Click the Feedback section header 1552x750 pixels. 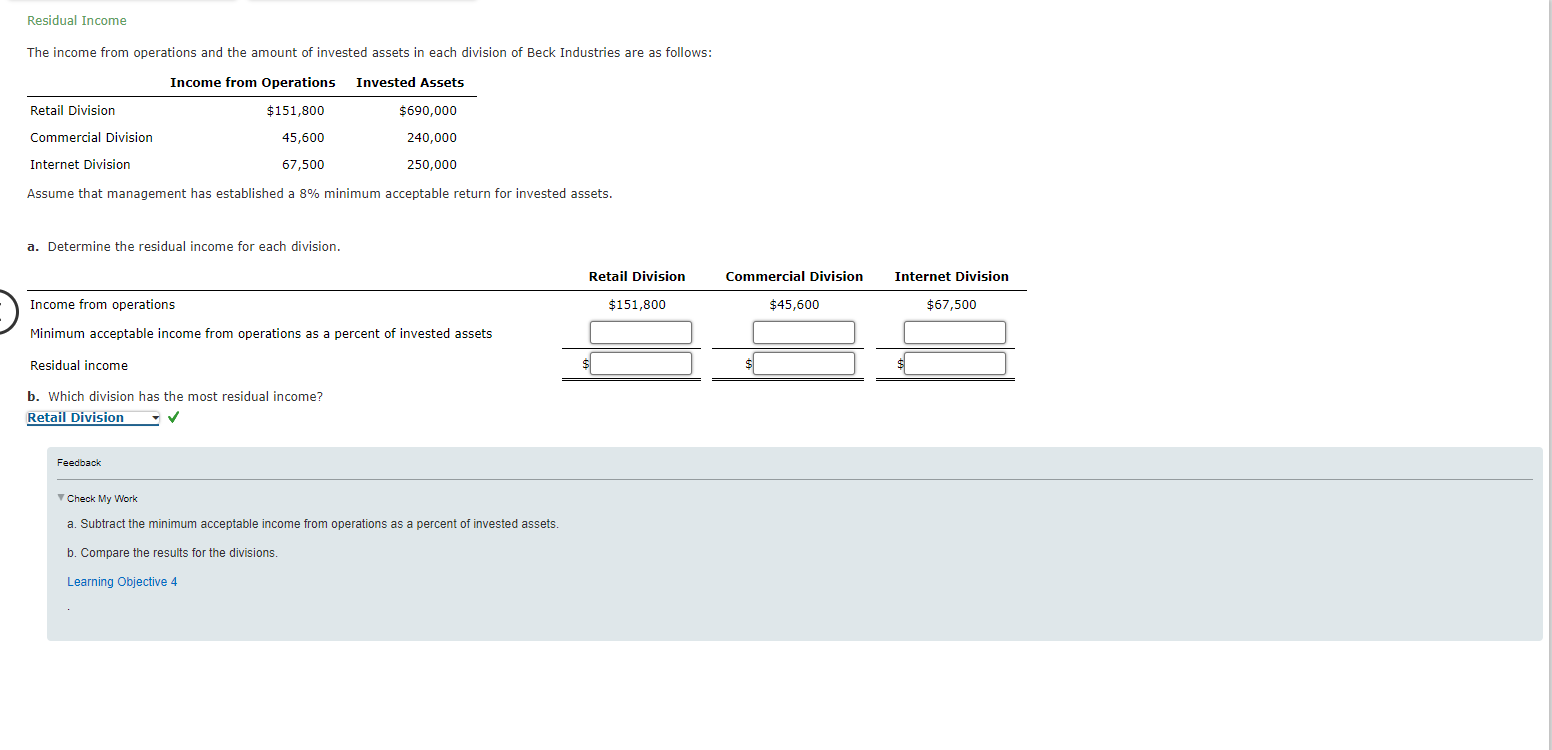(x=78, y=462)
